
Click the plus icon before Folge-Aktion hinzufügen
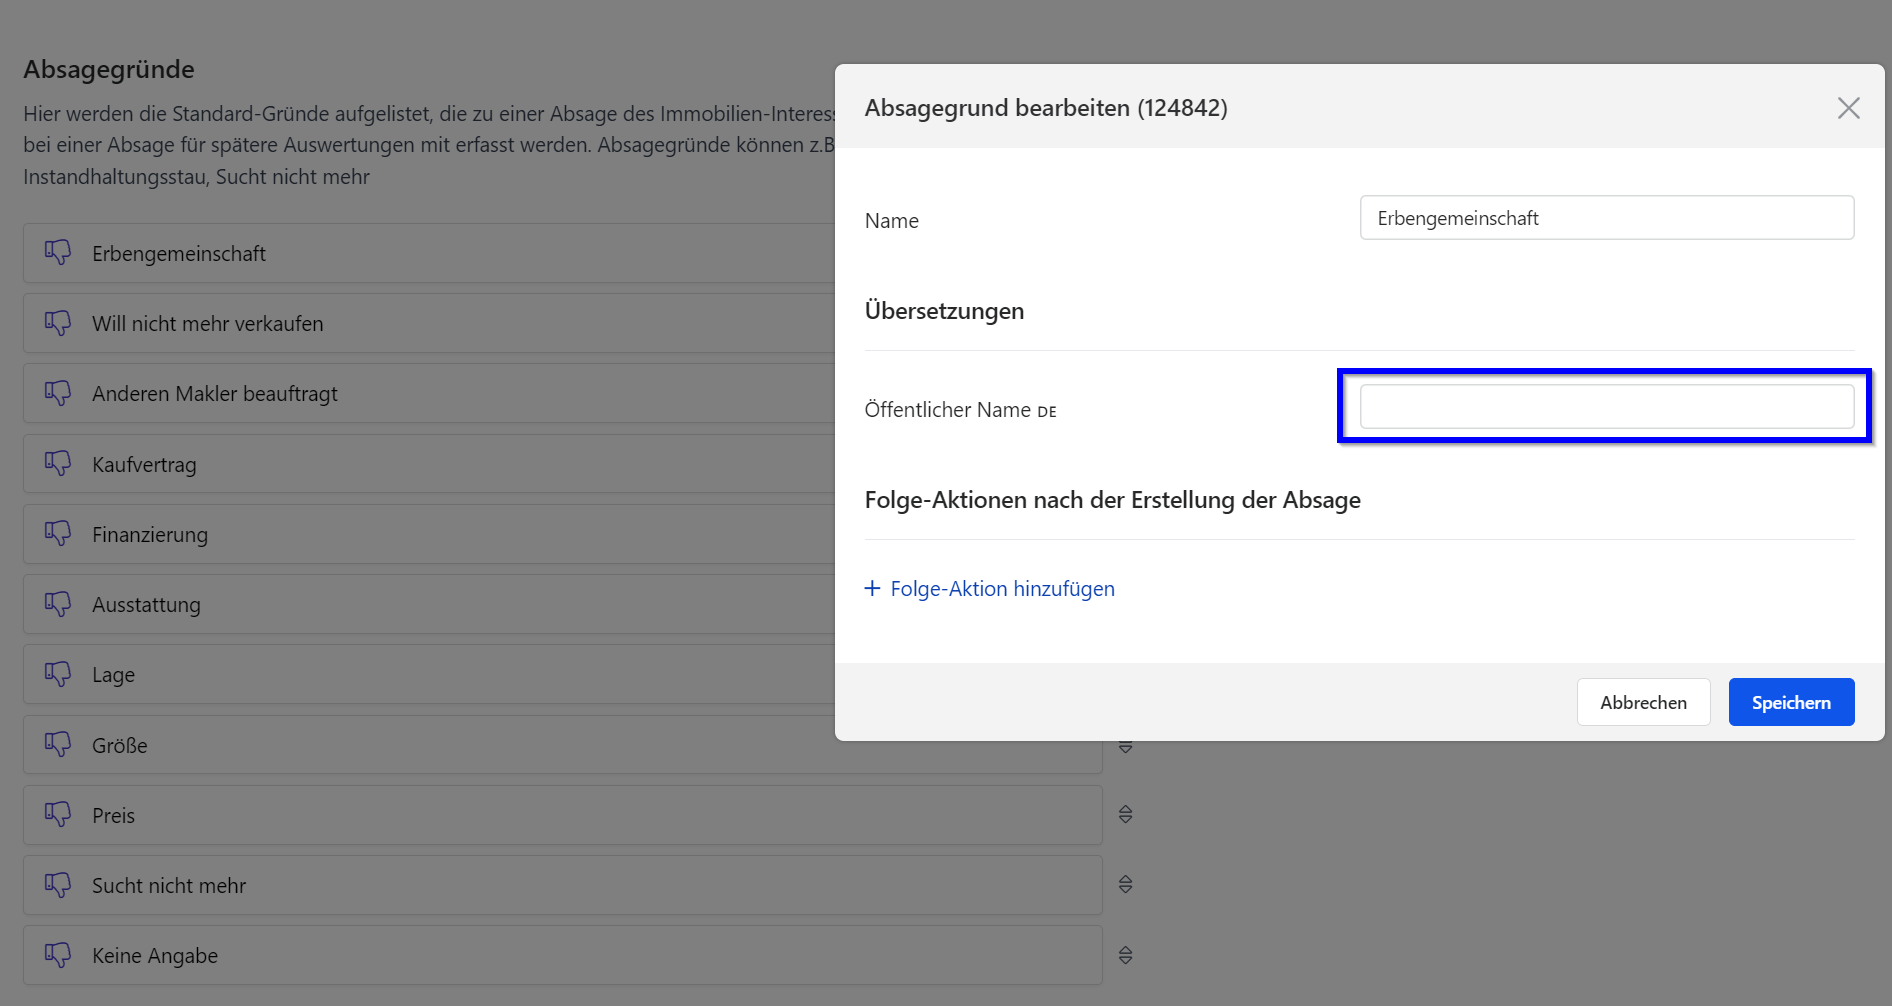[x=872, y=588]
